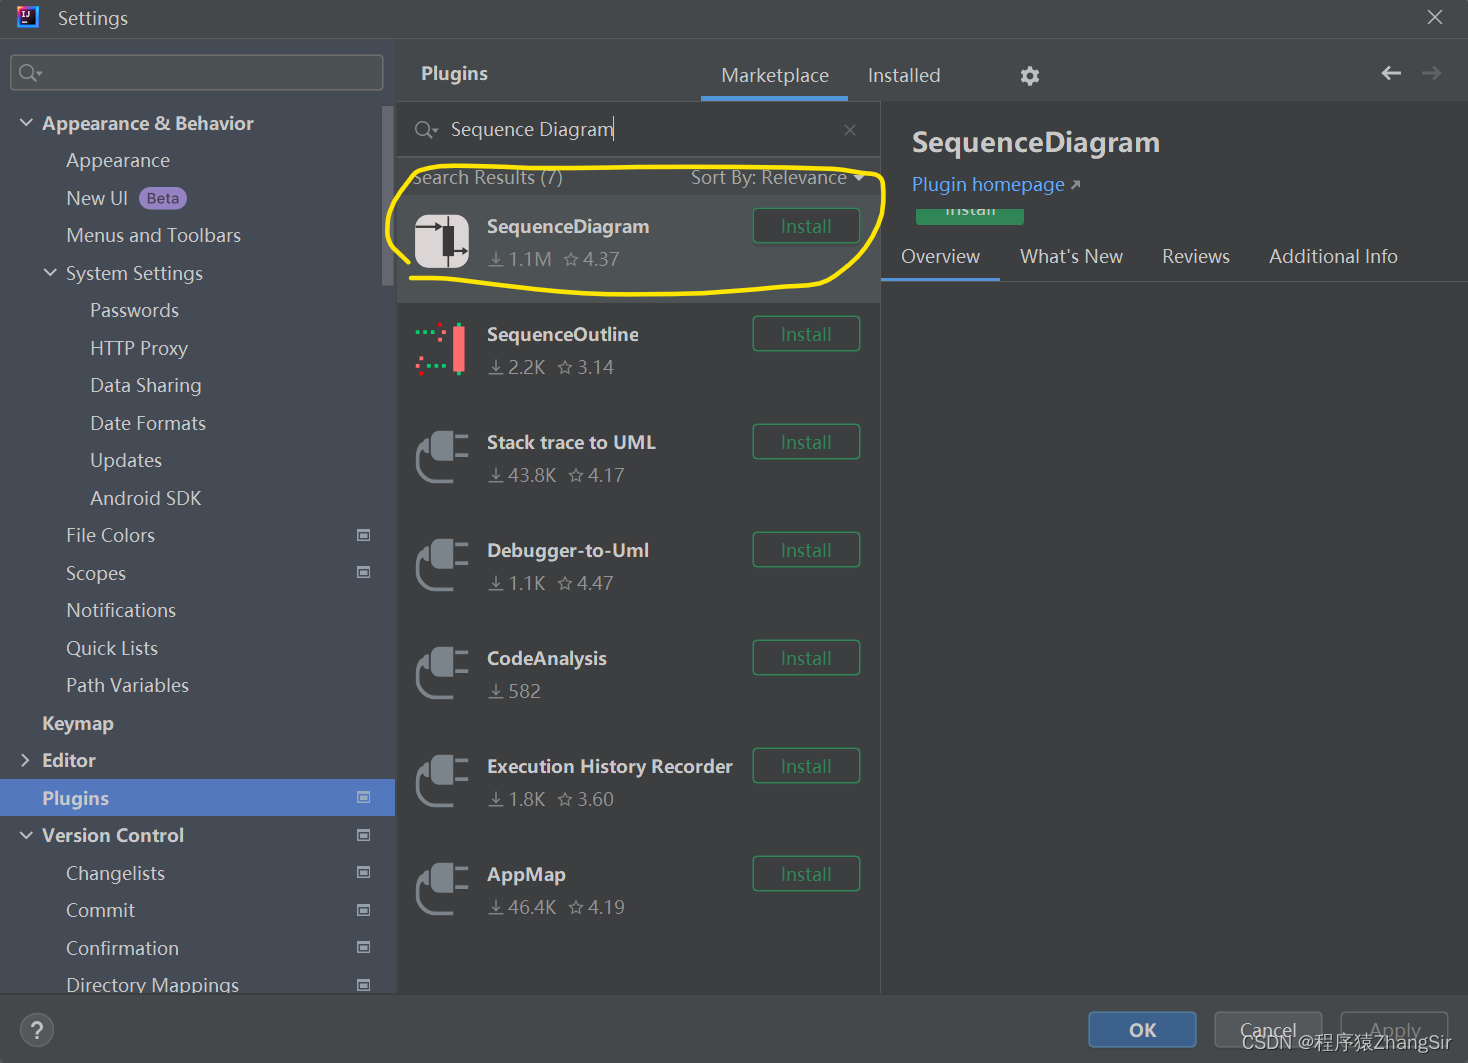
Task: Install the Execution History Recorder plugin
Action: 806,766
